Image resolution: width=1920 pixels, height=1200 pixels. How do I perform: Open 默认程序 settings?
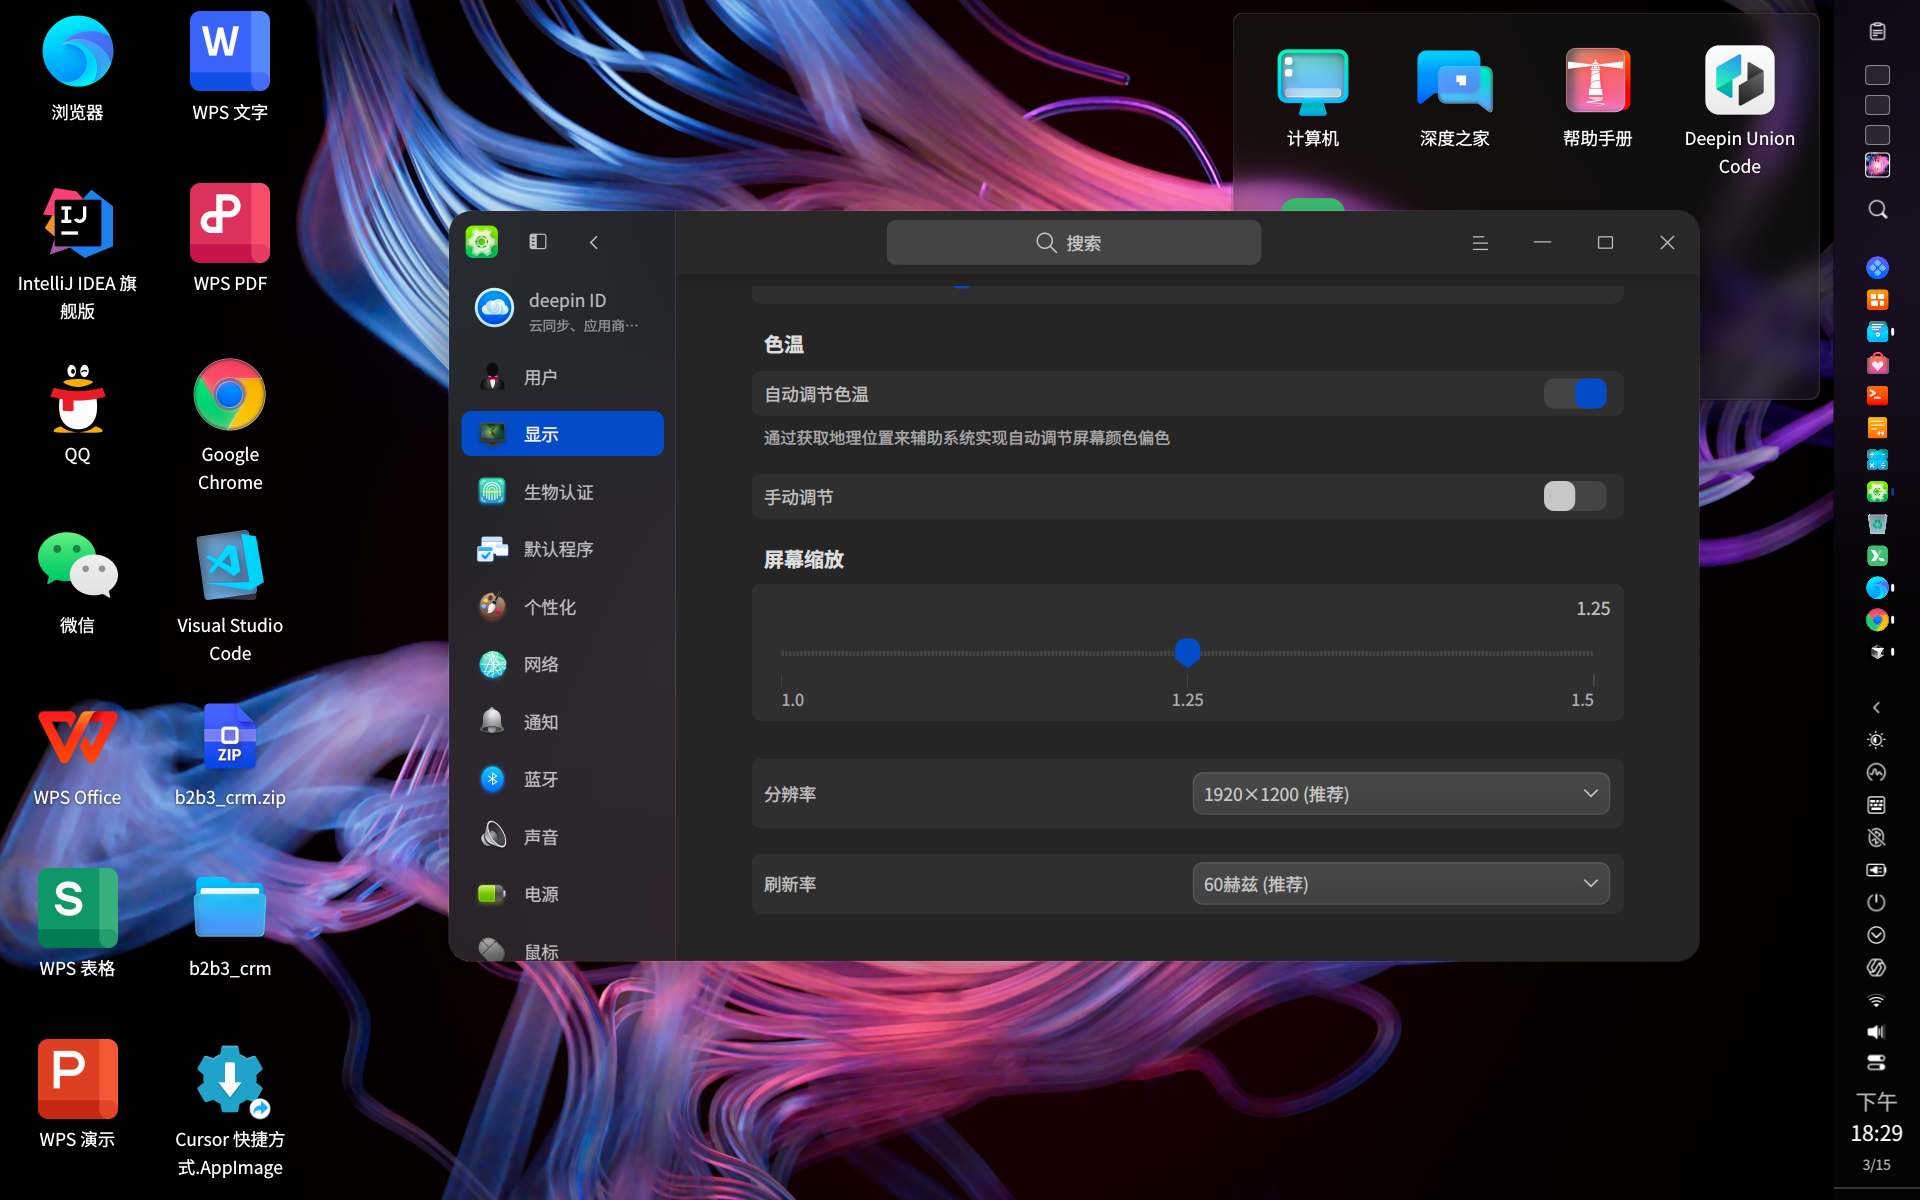tap(562, 549)
